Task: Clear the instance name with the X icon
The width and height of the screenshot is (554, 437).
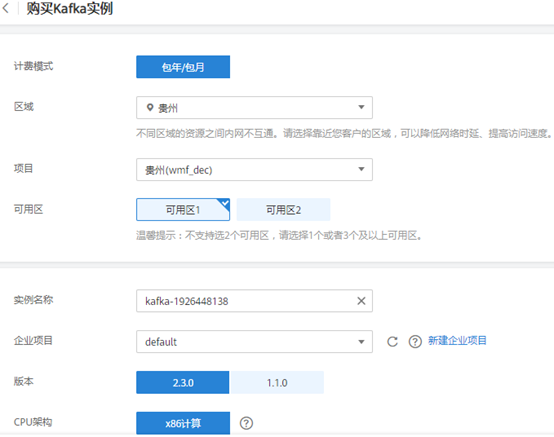Action: click(361, 301)
